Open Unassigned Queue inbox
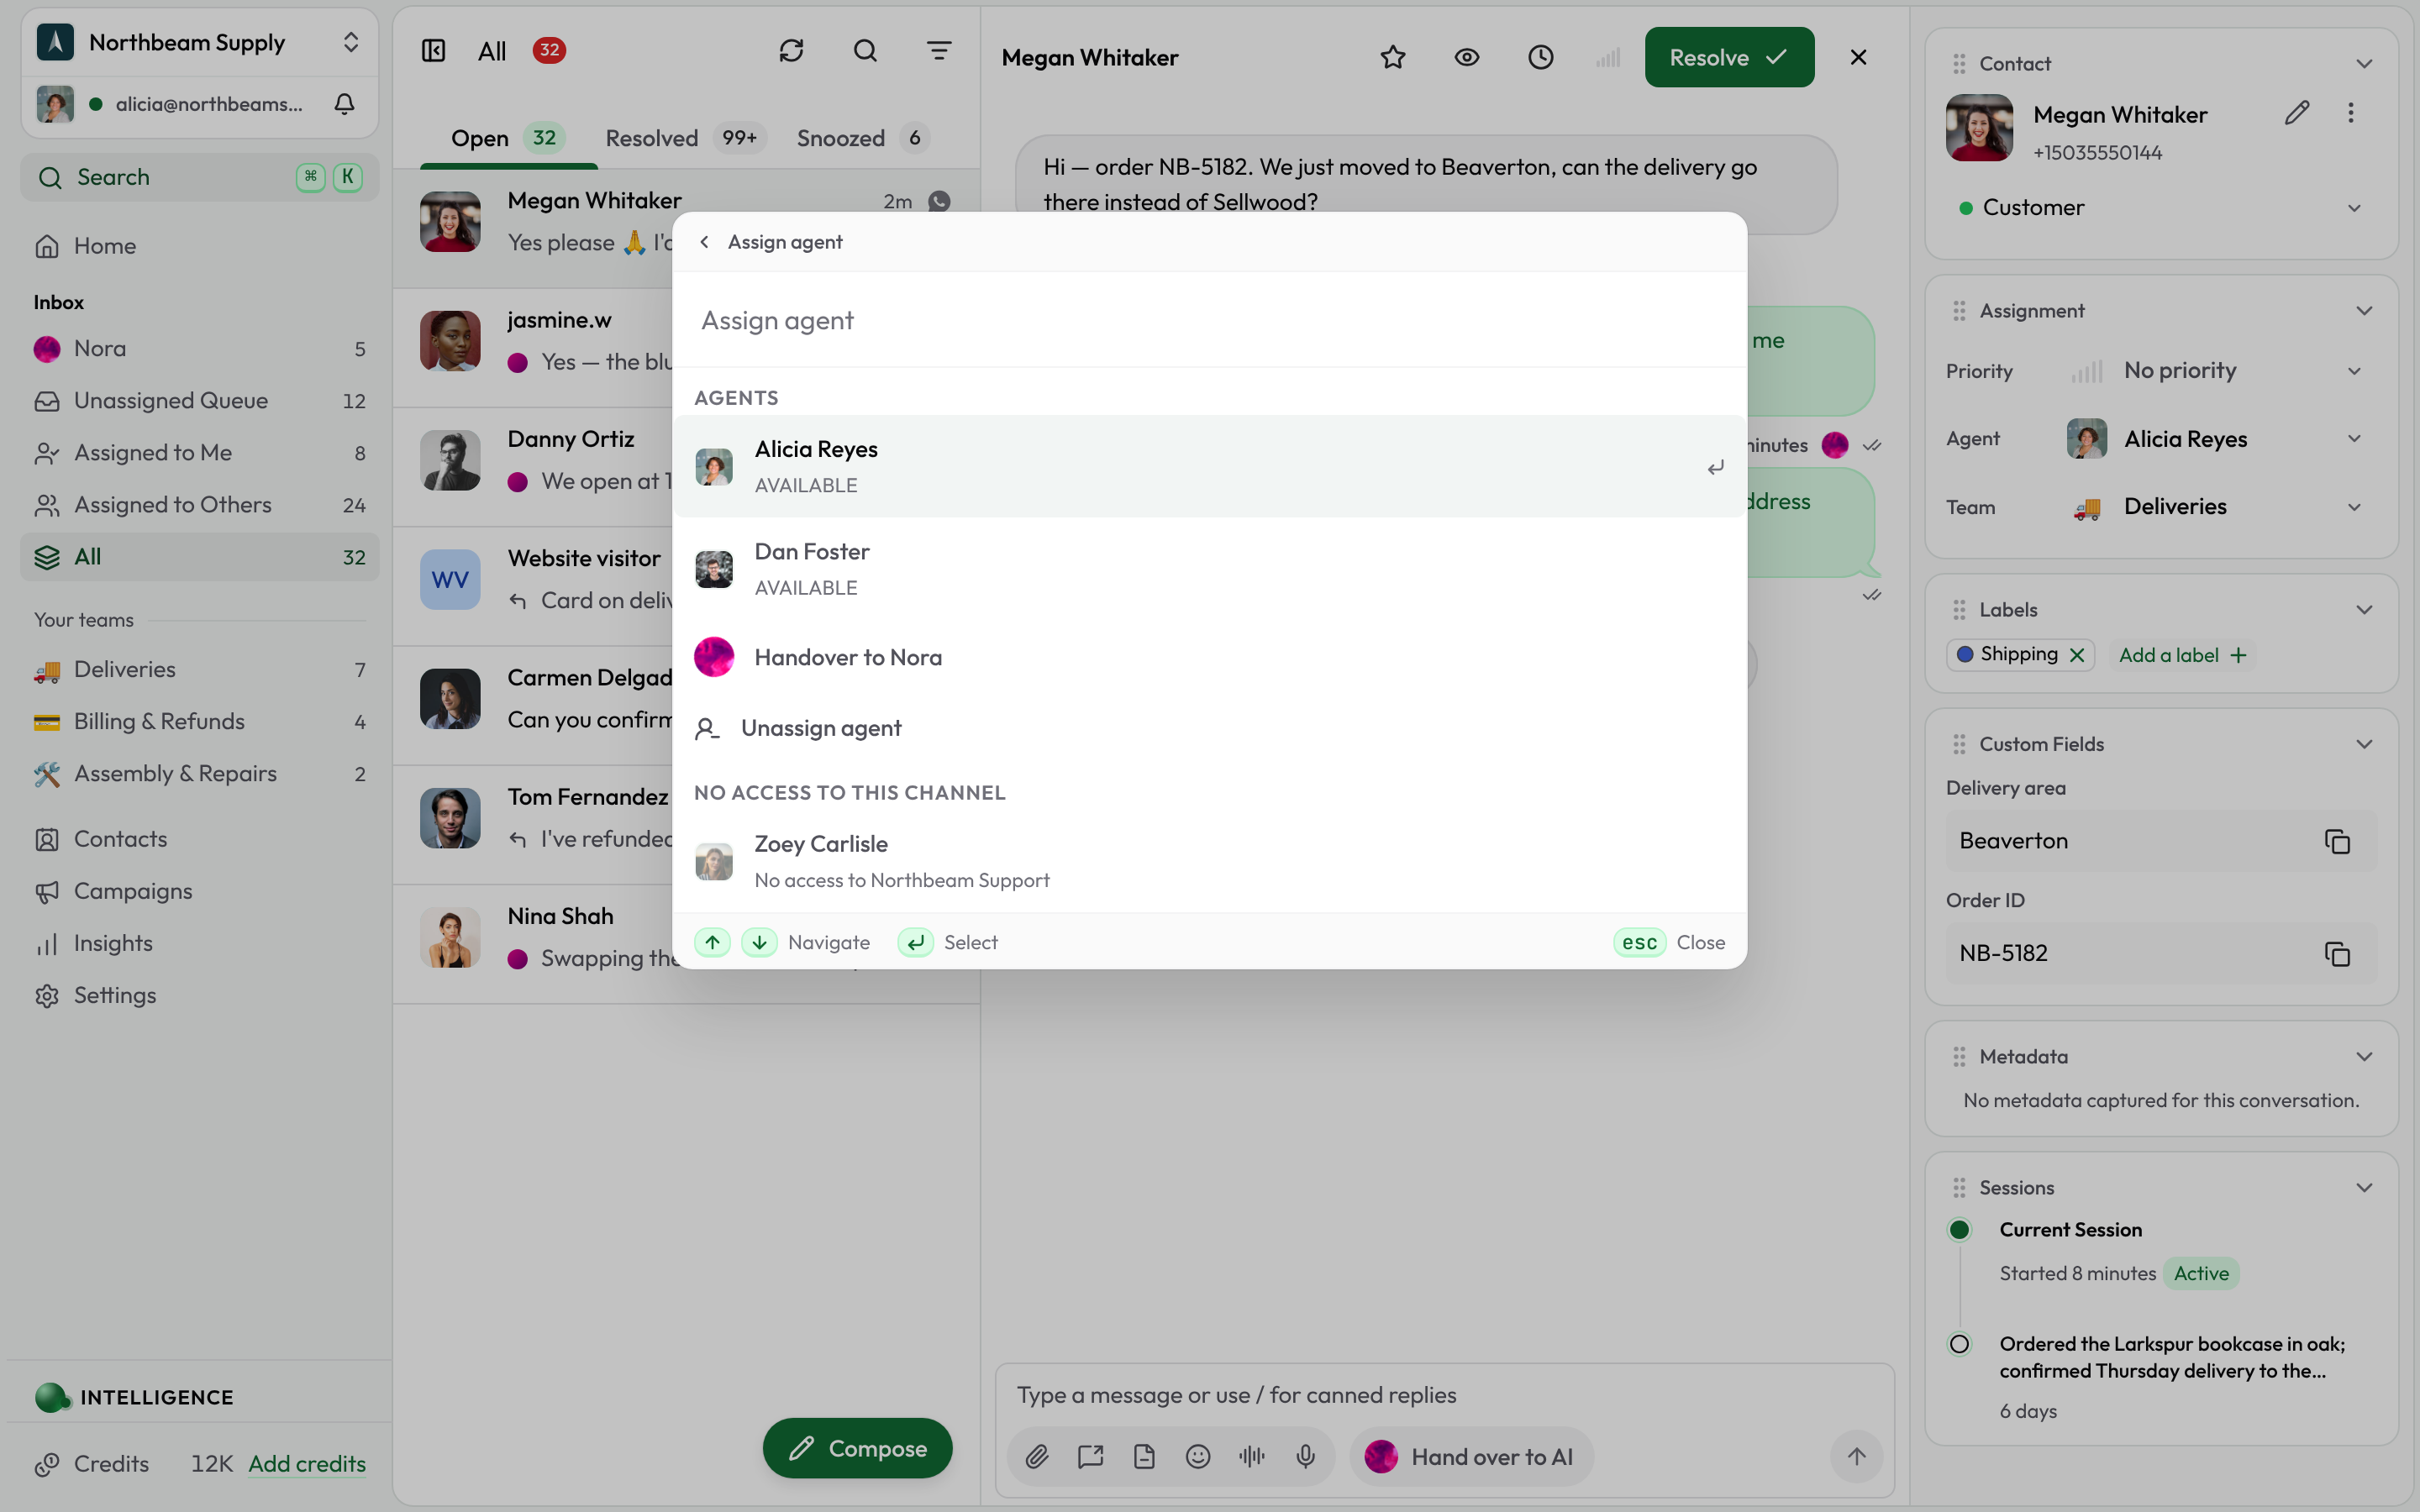This screenshot has width=2420, height=1512. click(200, 401)
